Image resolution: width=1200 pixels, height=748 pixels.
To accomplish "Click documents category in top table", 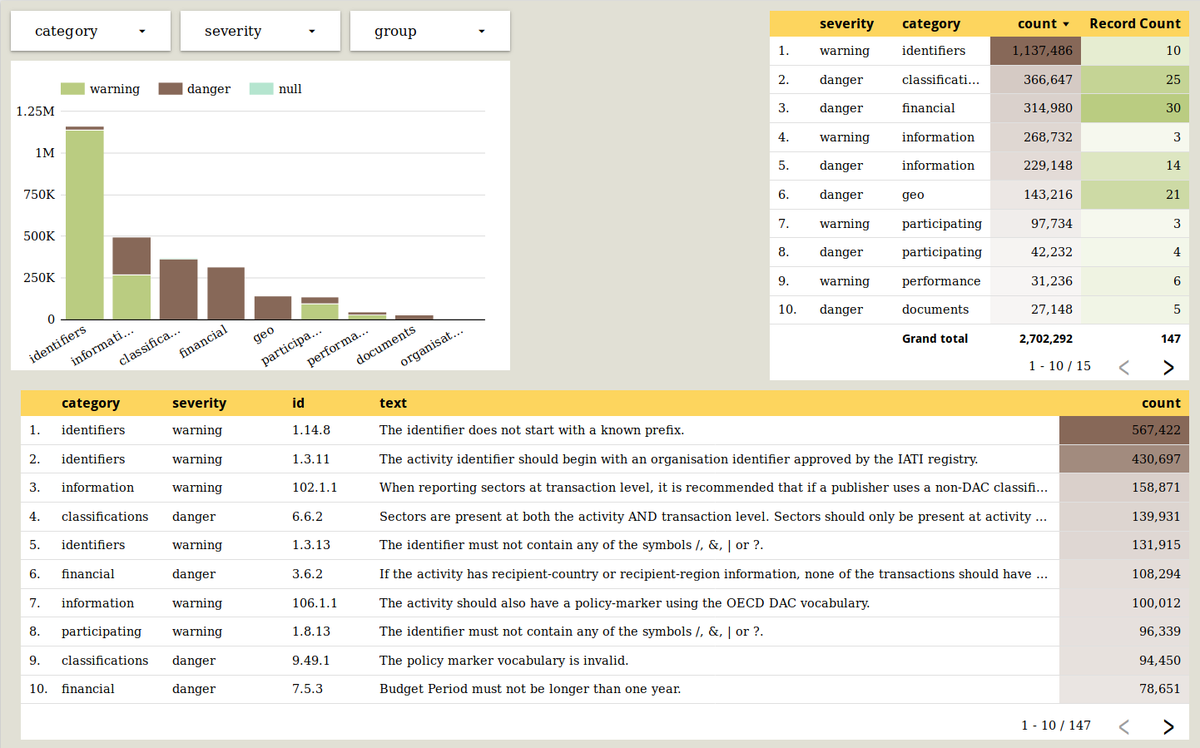I will (x=935, y=310).
